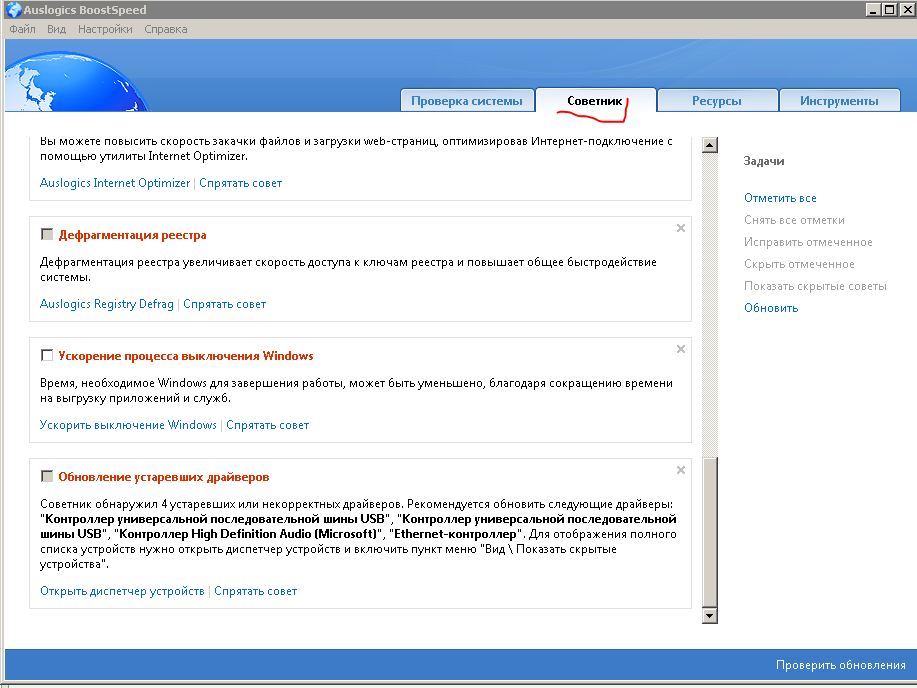Open the Вид menu

tap(56, 29)
